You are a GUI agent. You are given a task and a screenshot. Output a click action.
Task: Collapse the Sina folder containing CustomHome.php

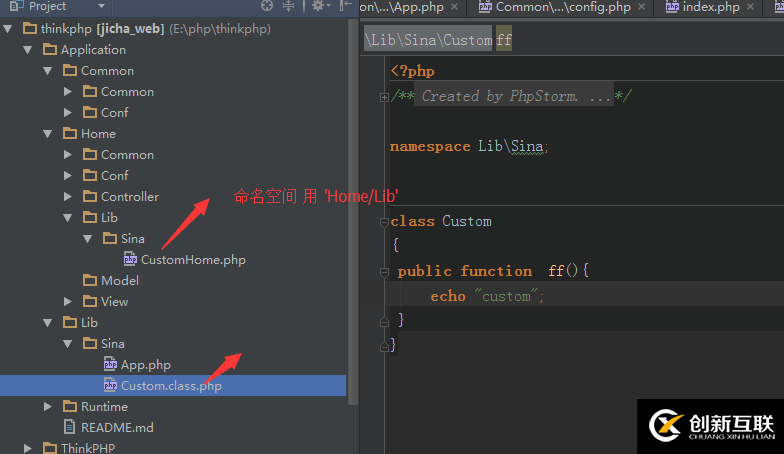(x=88, y=239)
